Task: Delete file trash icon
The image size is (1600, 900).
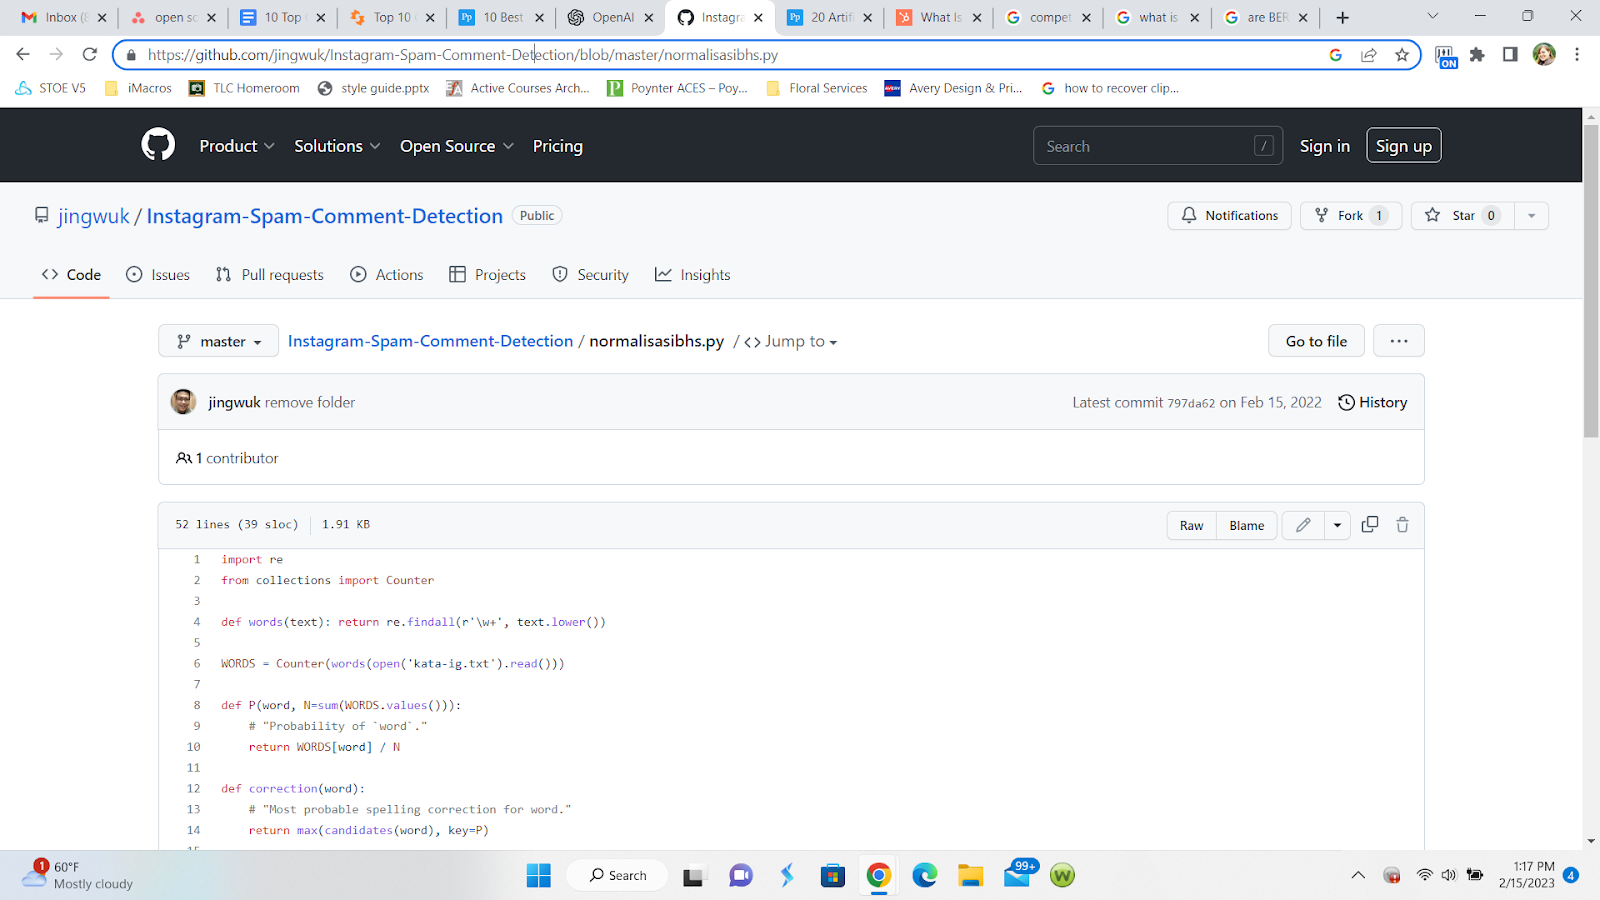Action: (1402, 524)
